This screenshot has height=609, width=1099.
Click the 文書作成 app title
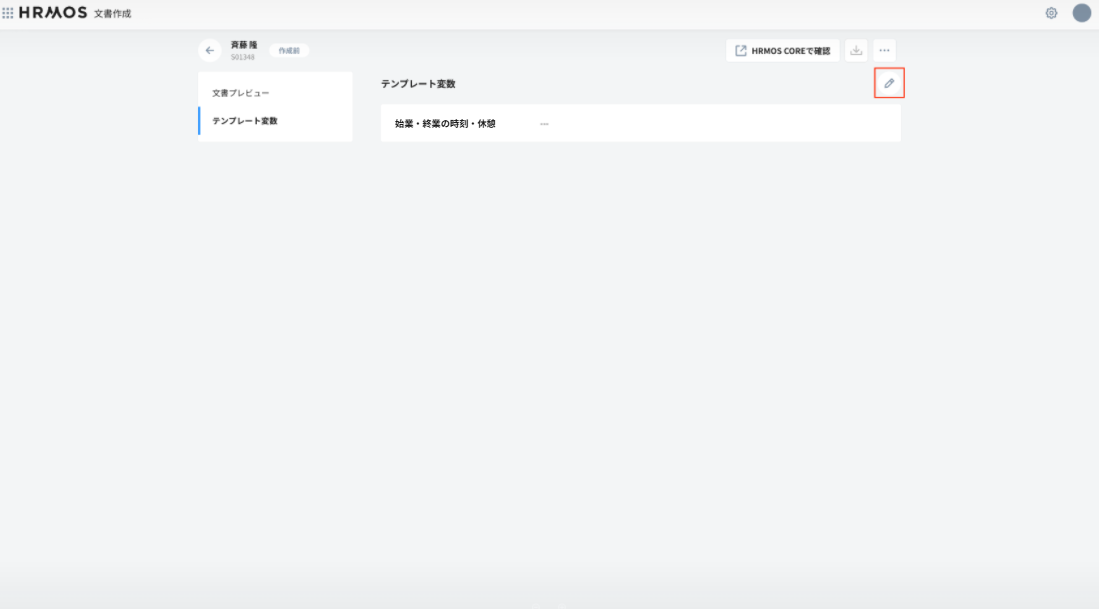click(112, 14)
